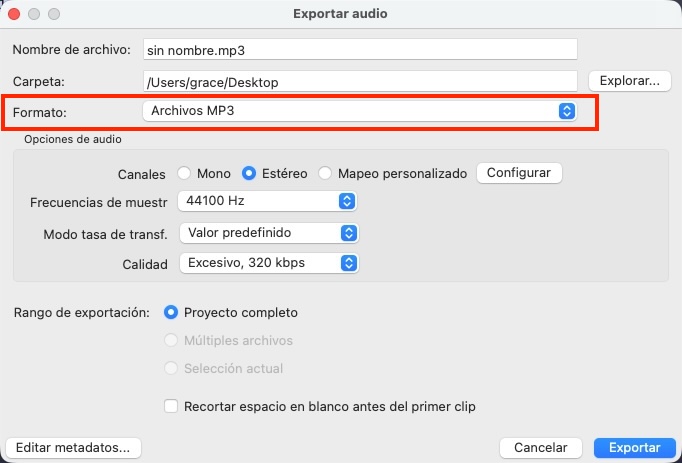Click the file name field 'sin nombre.mp3'
The width and height of the screenshot is (682, 463).
click(360, 50)
